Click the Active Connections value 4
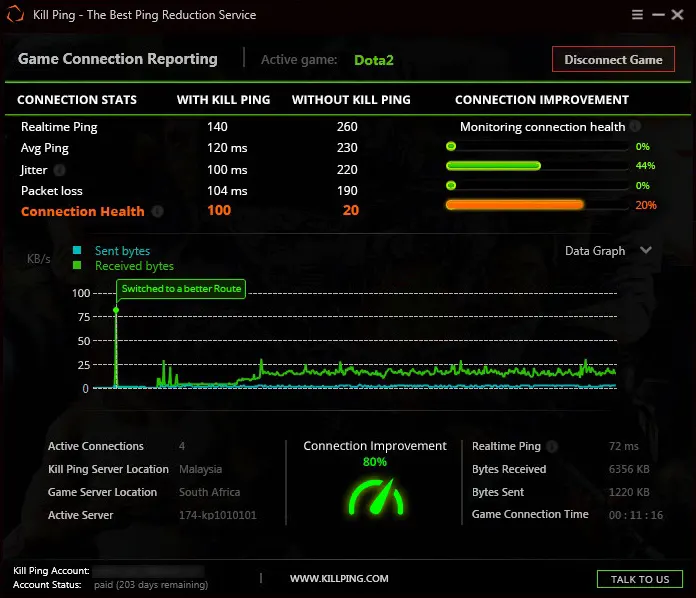 point(182,446)
